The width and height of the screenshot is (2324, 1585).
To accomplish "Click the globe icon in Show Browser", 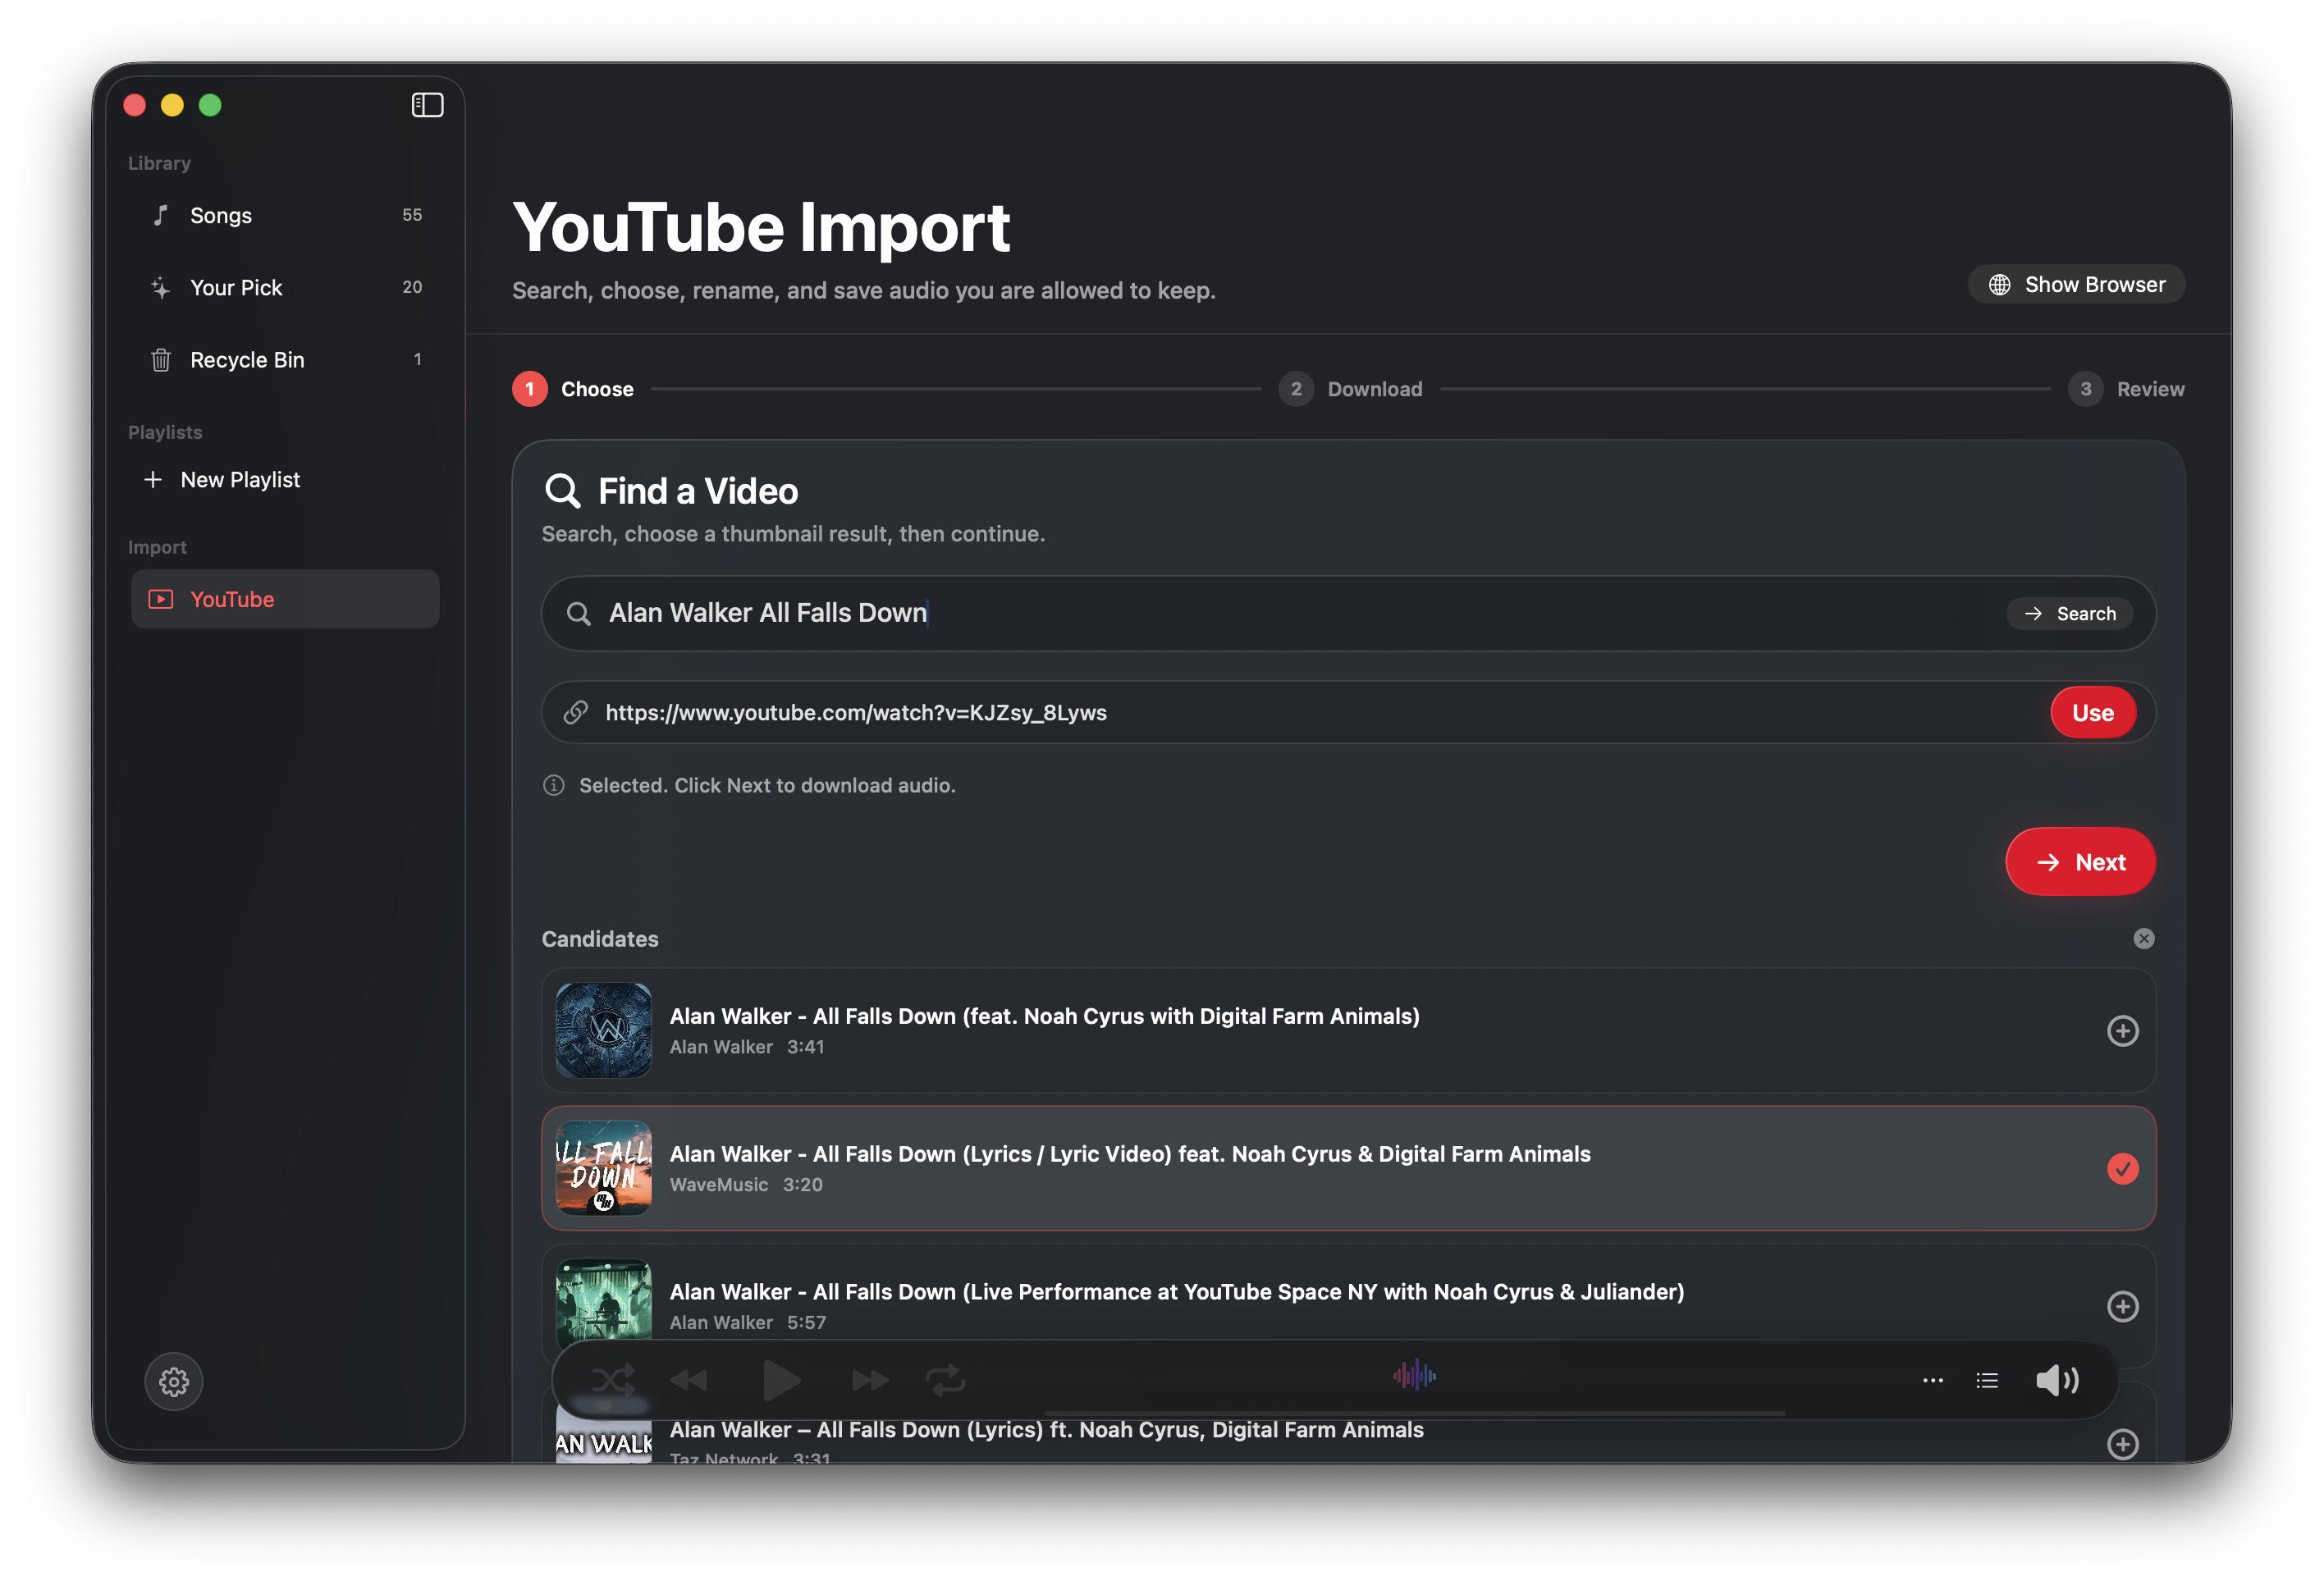I will [x=1999, y=285].
